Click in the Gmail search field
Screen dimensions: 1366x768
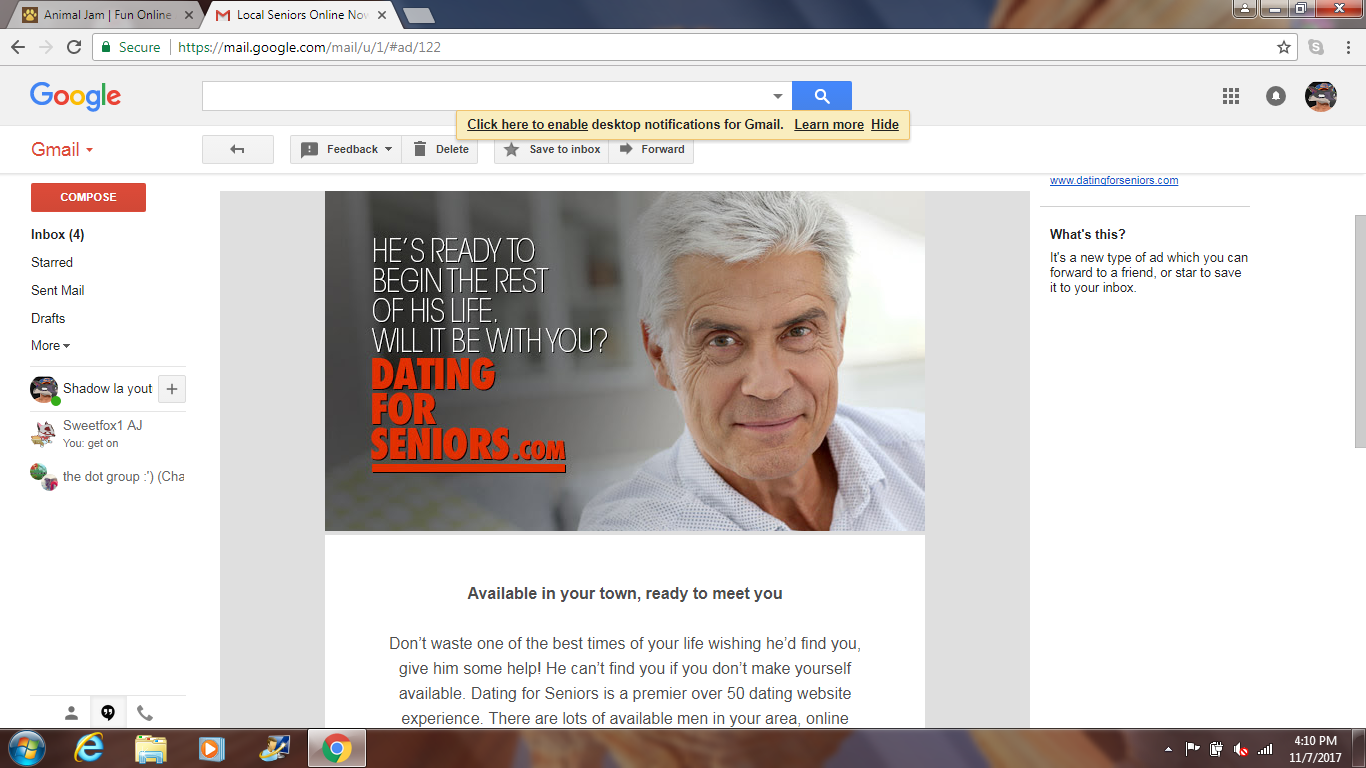pyautogui.click(x=485, y=96)
